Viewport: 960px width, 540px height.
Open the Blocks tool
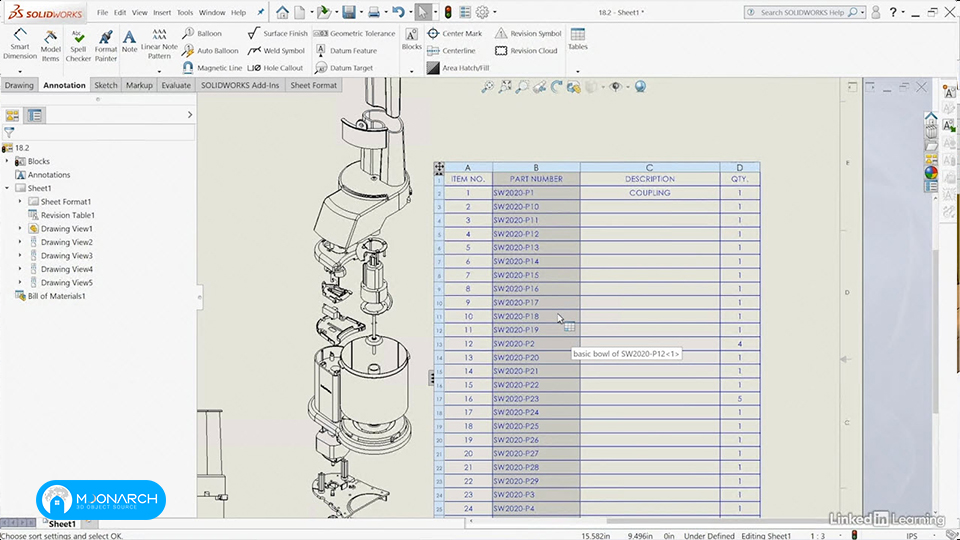(x=411, y=39)
